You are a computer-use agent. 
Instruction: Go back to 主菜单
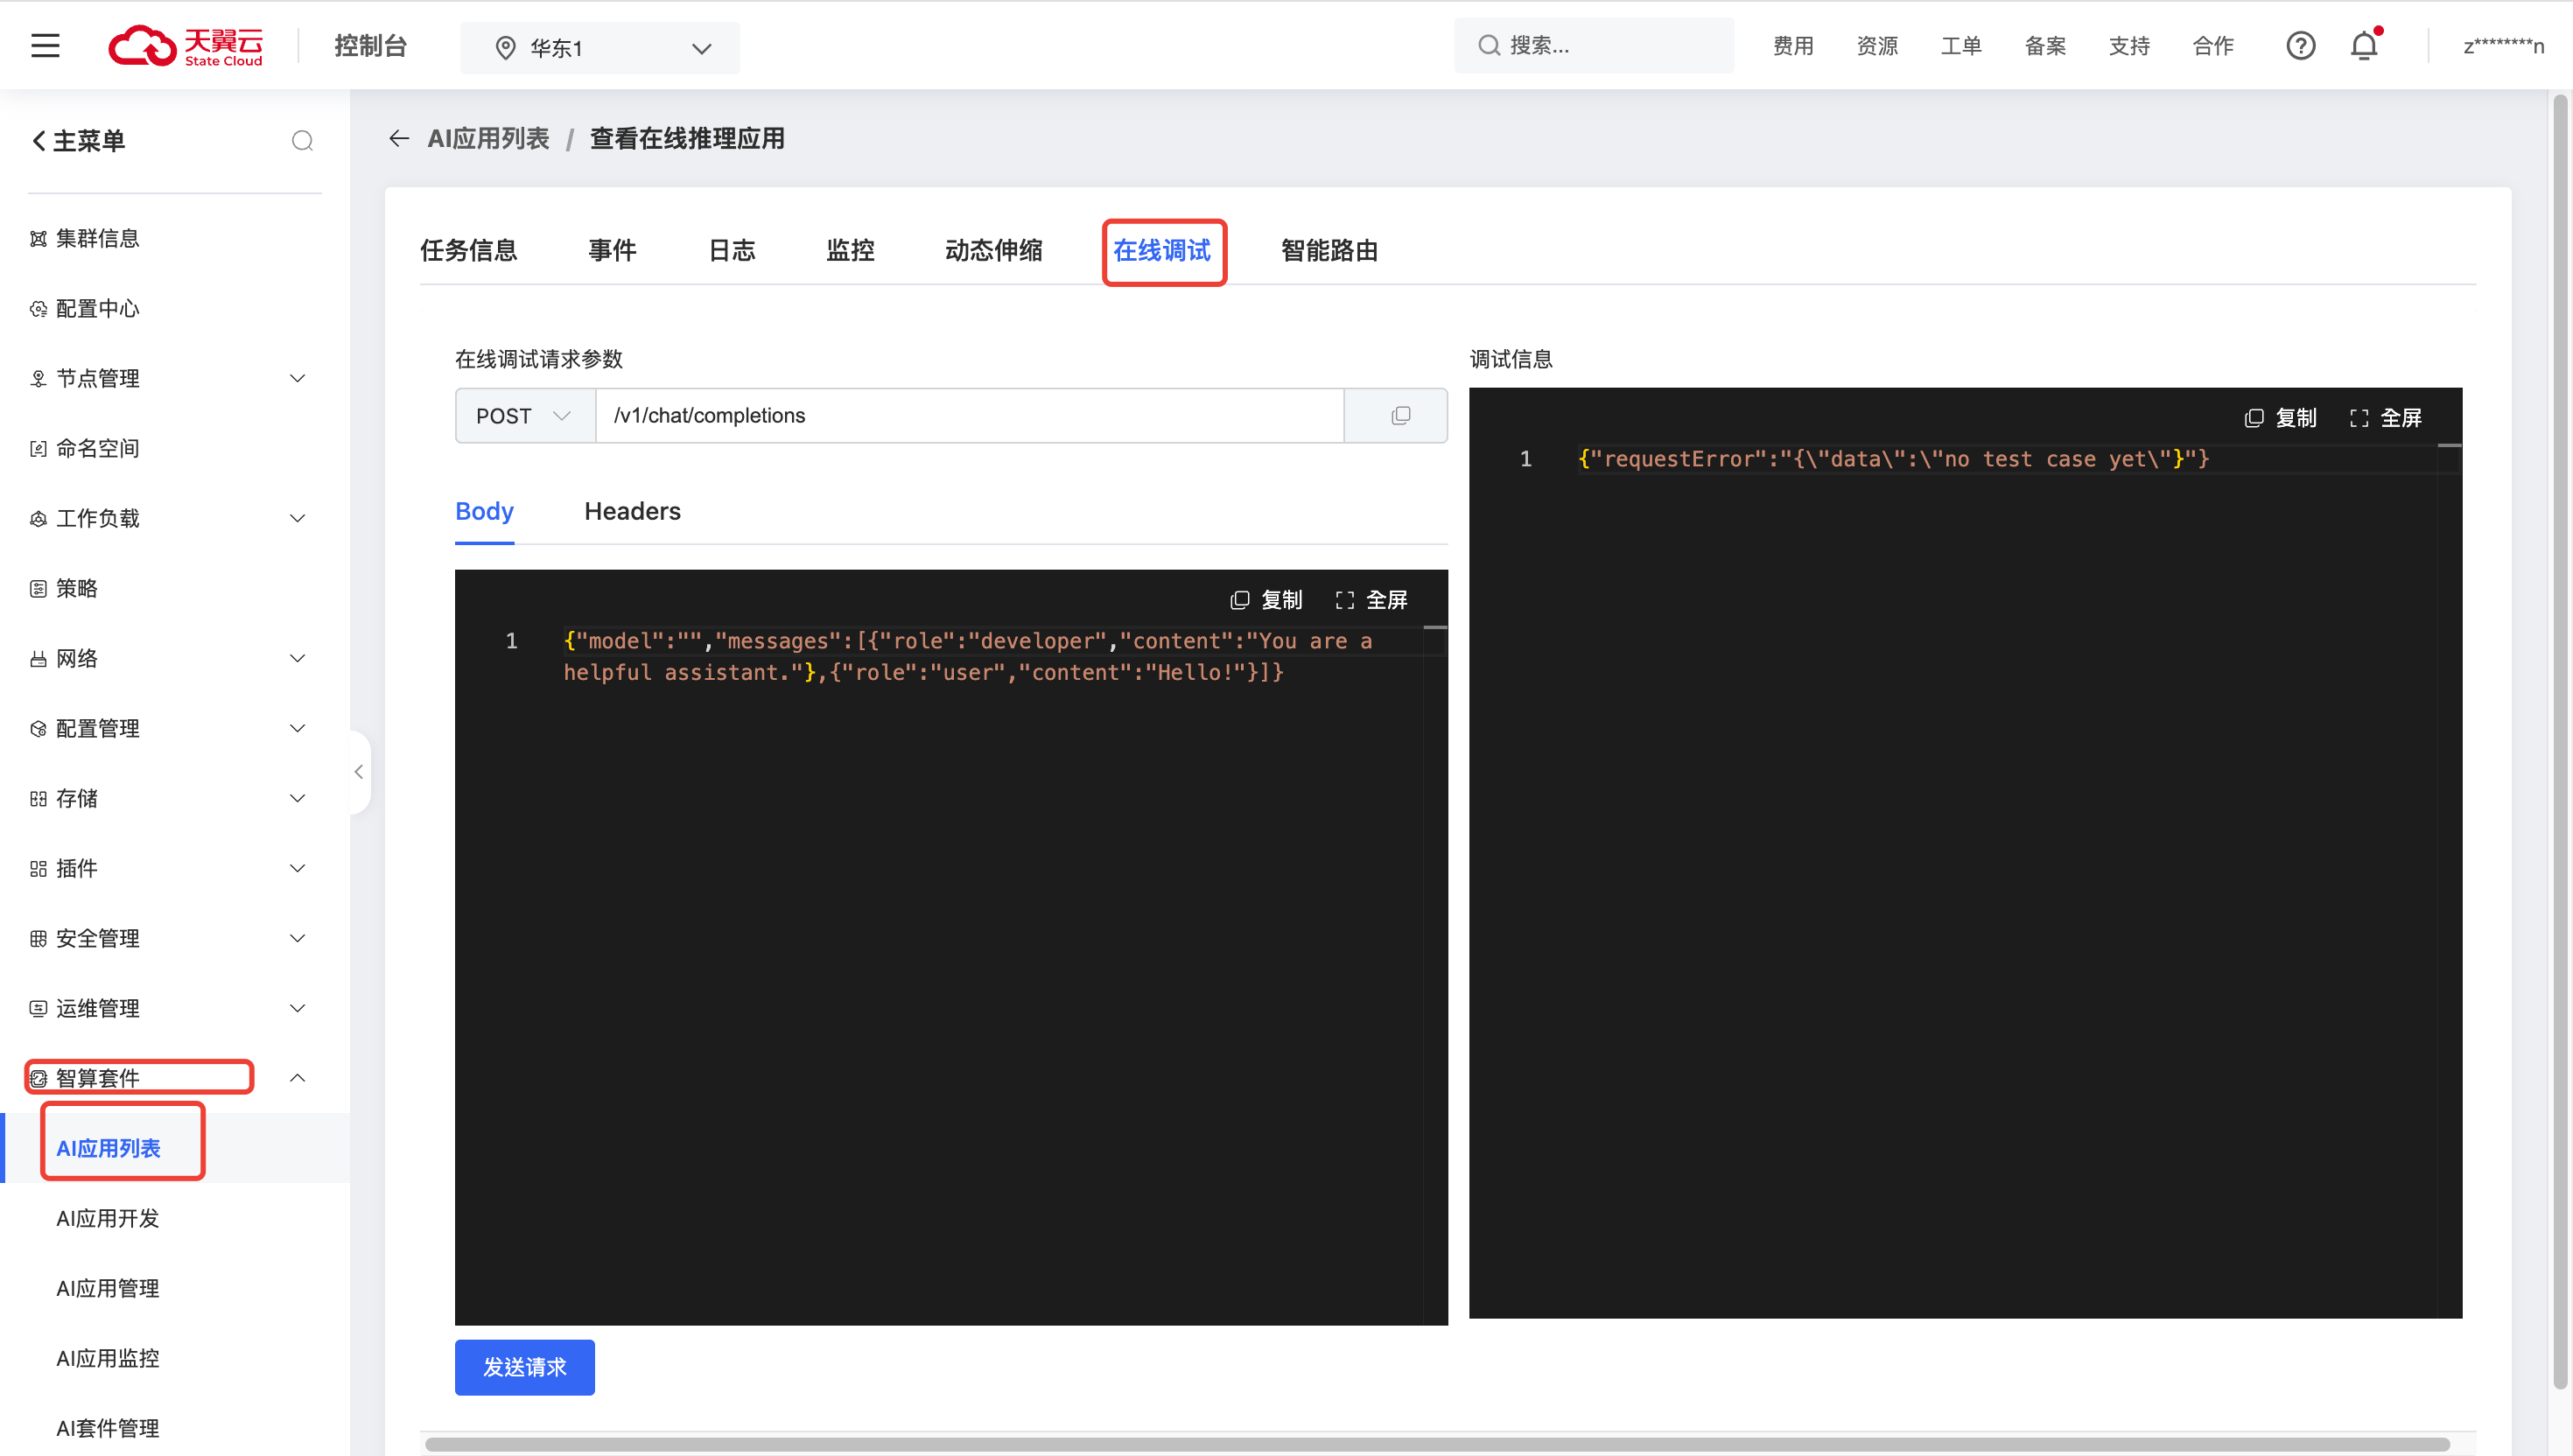tap(78, 141)
